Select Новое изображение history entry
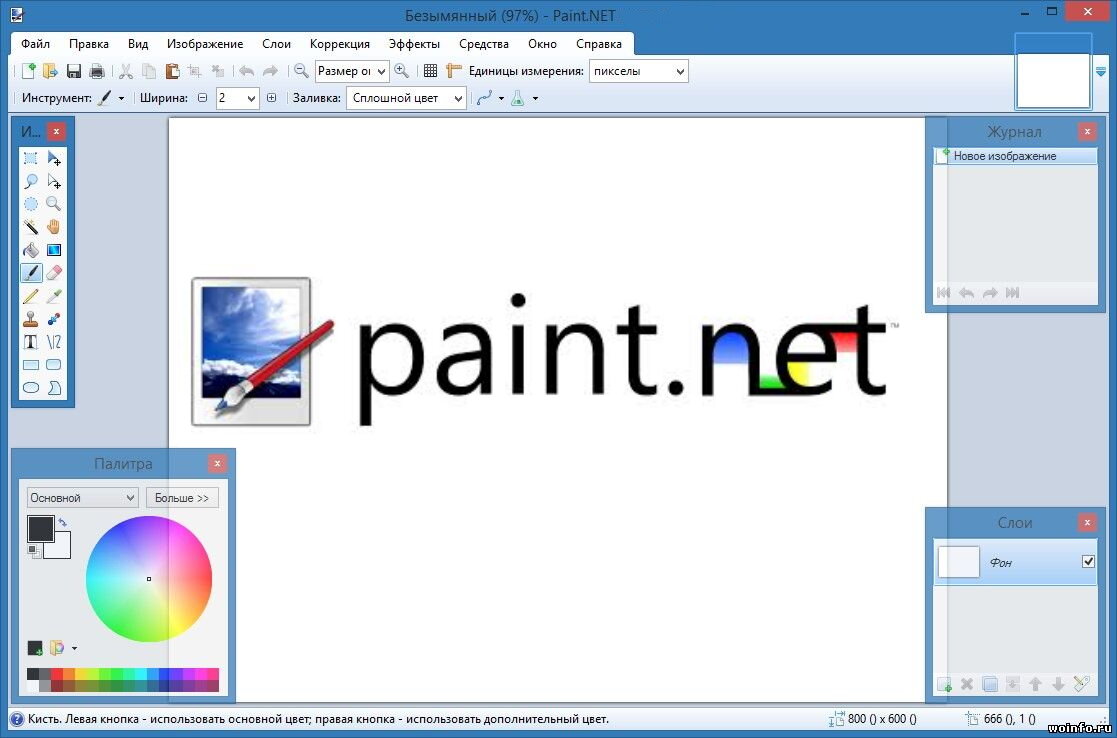1117x738 pixels. pos(1016,156)
